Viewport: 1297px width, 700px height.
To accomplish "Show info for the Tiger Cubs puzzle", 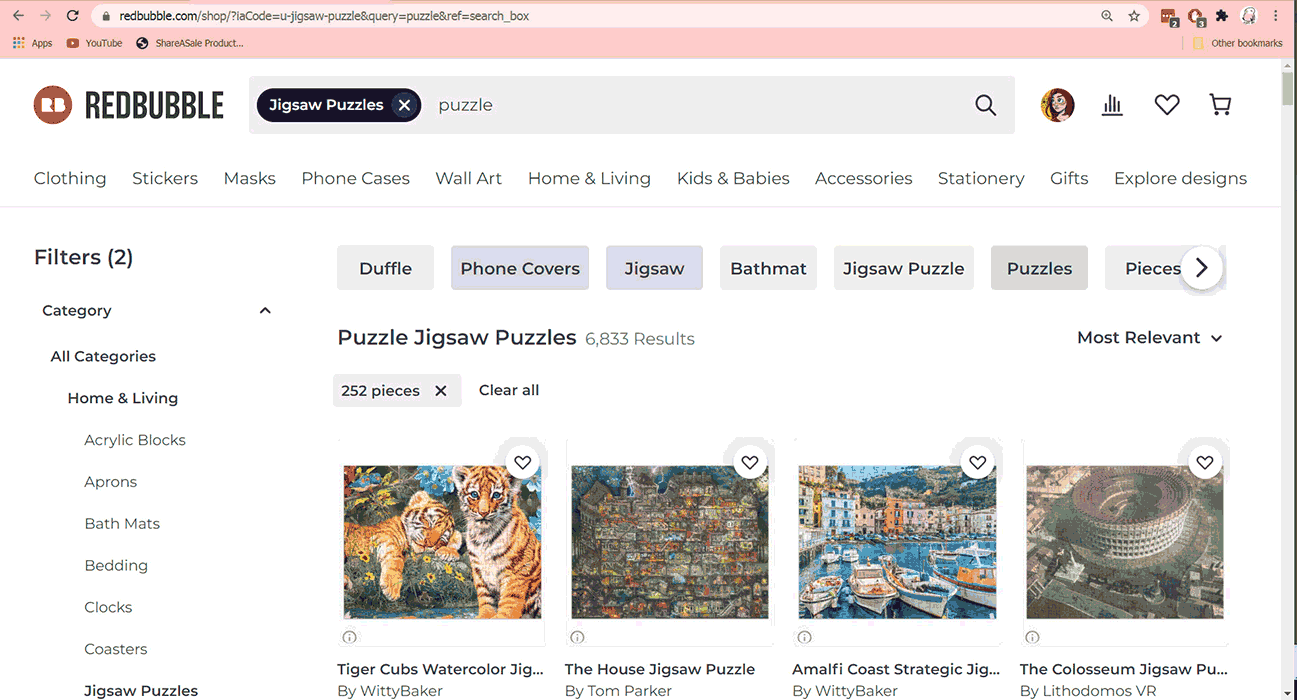I will coord(349,637).
